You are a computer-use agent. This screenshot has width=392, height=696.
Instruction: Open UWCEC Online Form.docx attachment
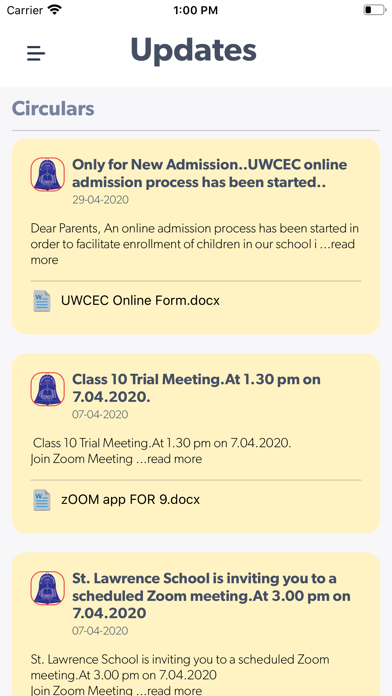click(140, 301)
